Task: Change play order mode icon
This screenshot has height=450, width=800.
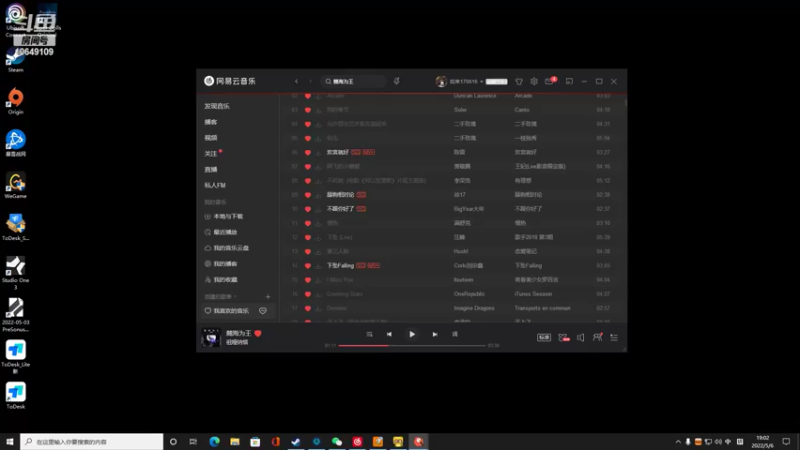Action: pos(369,334)
